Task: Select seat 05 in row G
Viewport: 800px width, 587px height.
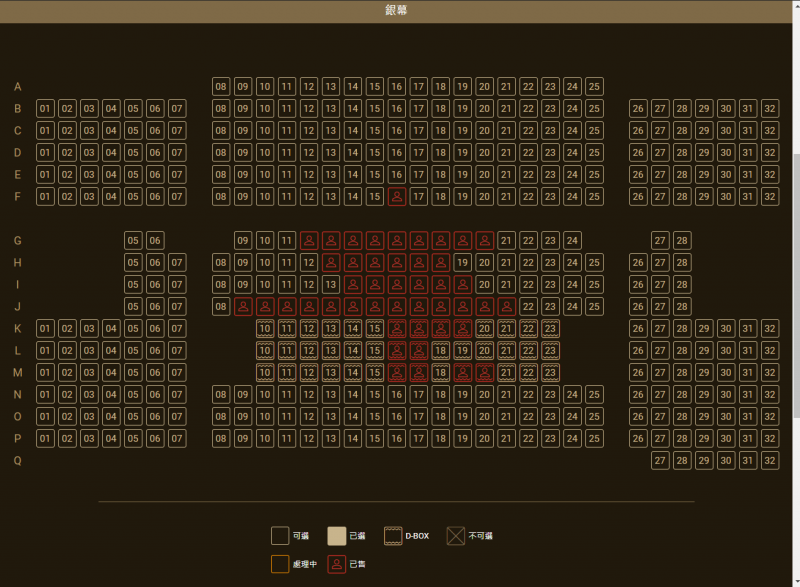Action: click(133, 241)
